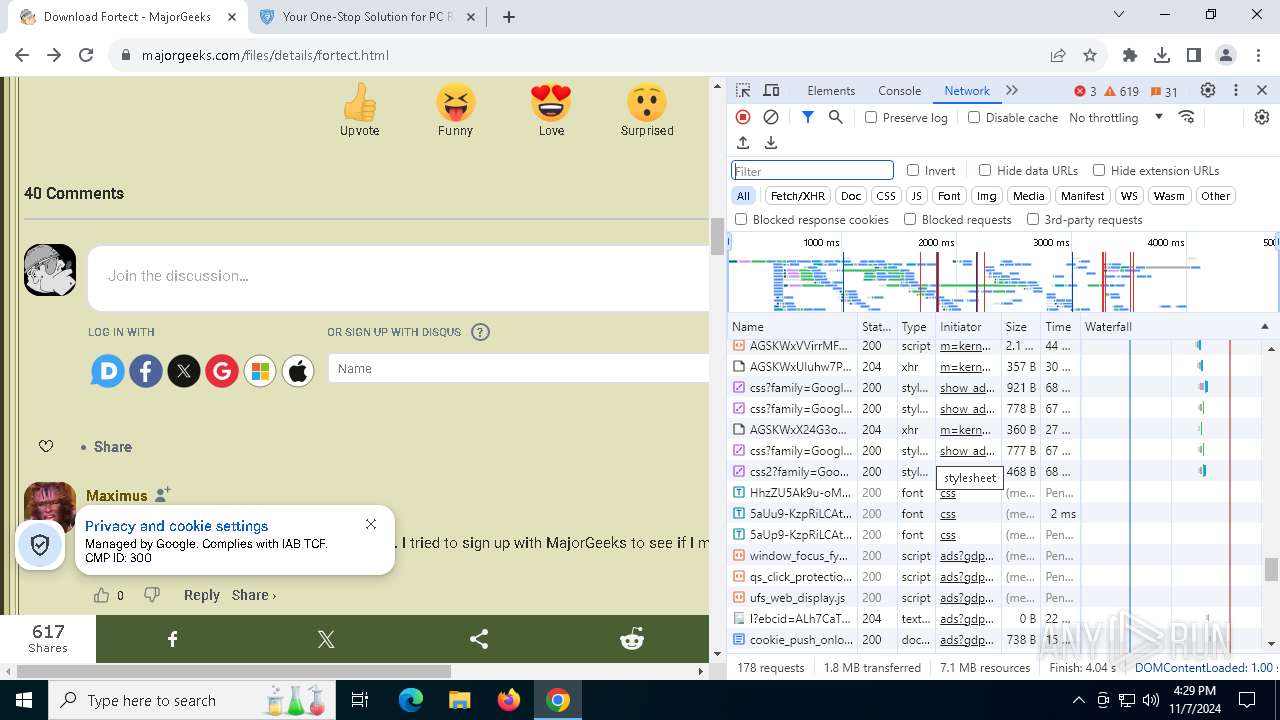Click the inspect element picker icon
This screenshot has width=1280, height=720.
tap(743, 91)
